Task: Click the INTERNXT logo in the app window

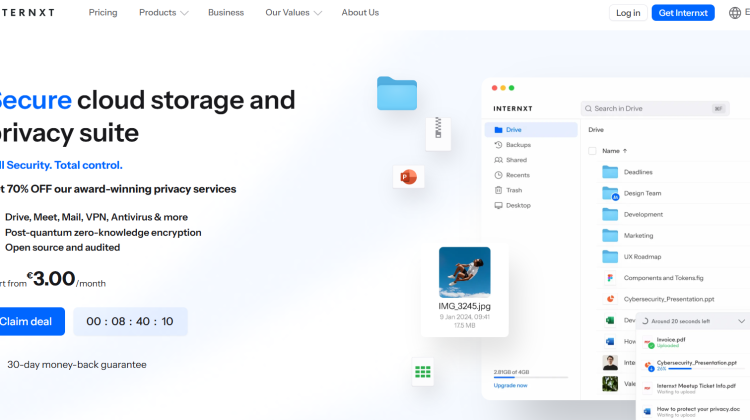Action: 513,109
